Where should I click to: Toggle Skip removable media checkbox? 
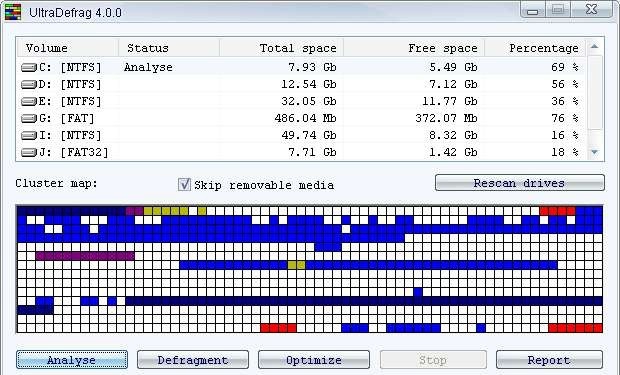tap(184, 184)
